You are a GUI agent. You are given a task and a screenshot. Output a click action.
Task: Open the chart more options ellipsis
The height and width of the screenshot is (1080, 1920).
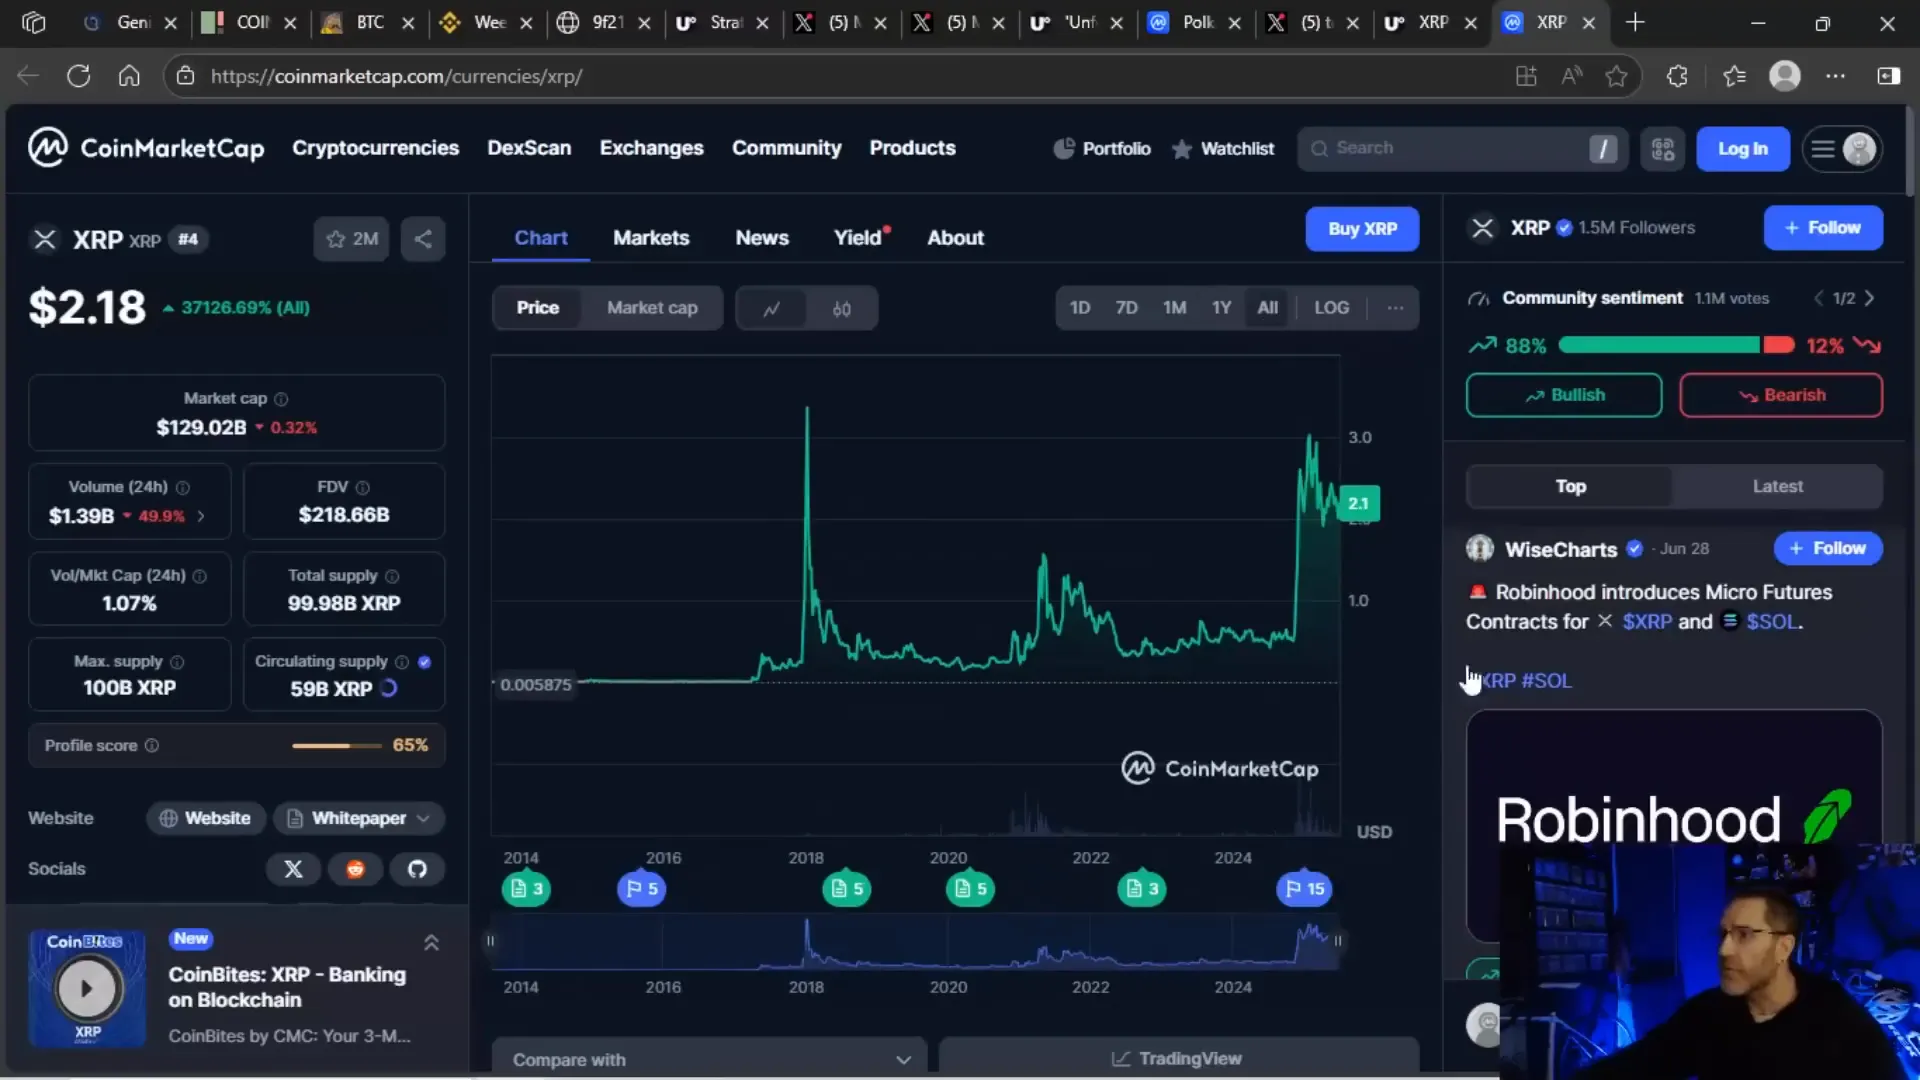click(x=1395, y=308)
